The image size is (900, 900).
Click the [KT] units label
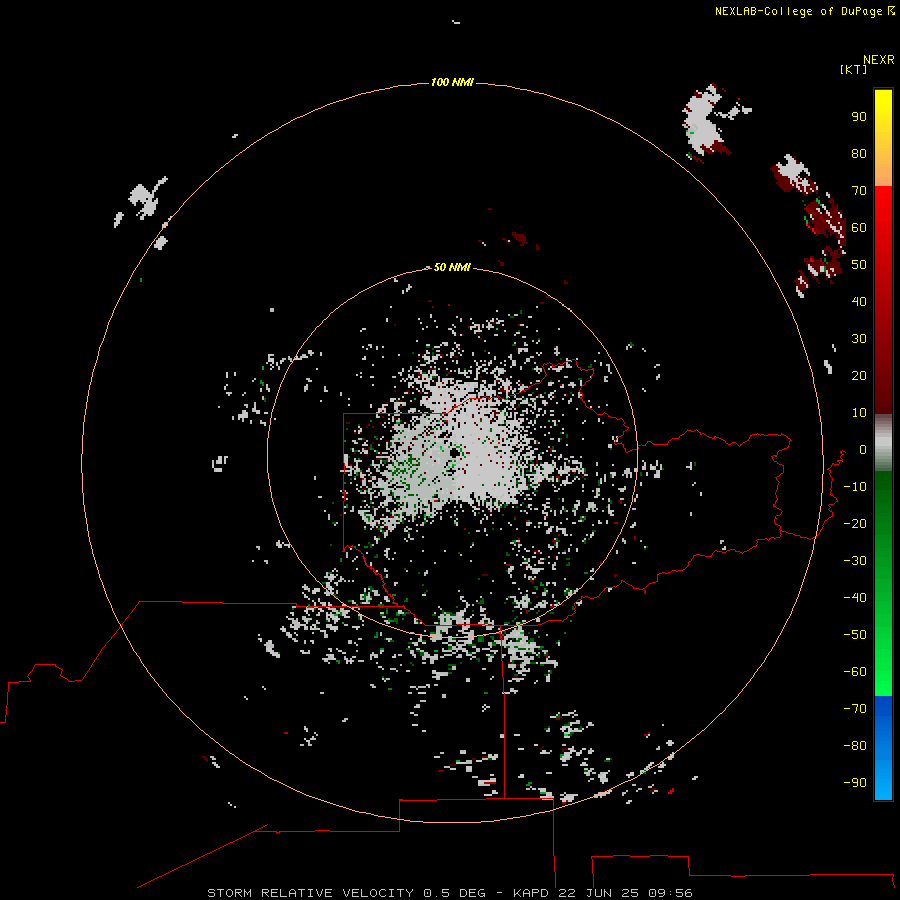pos(854,69)
